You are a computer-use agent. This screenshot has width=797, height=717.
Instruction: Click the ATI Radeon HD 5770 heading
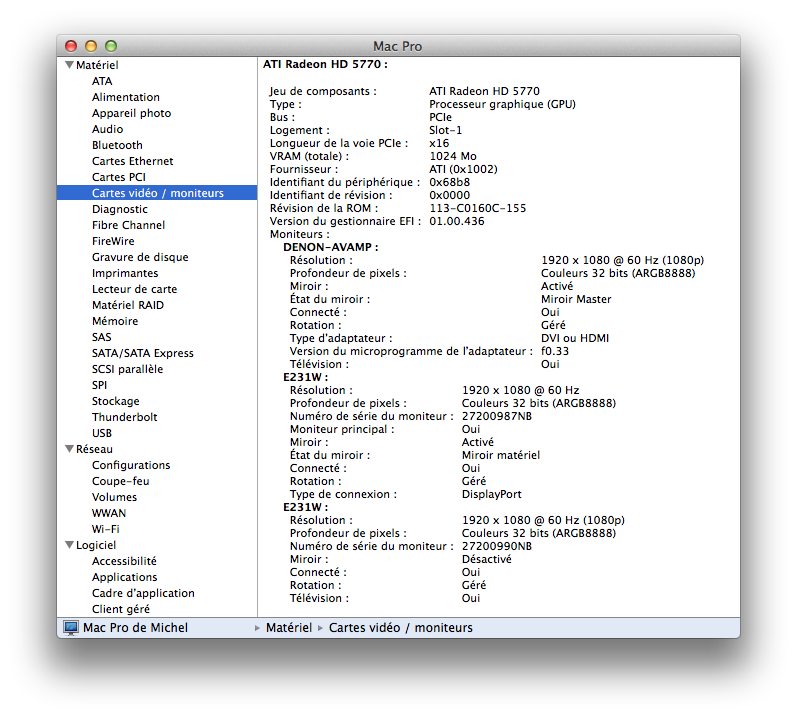point(325,65)
